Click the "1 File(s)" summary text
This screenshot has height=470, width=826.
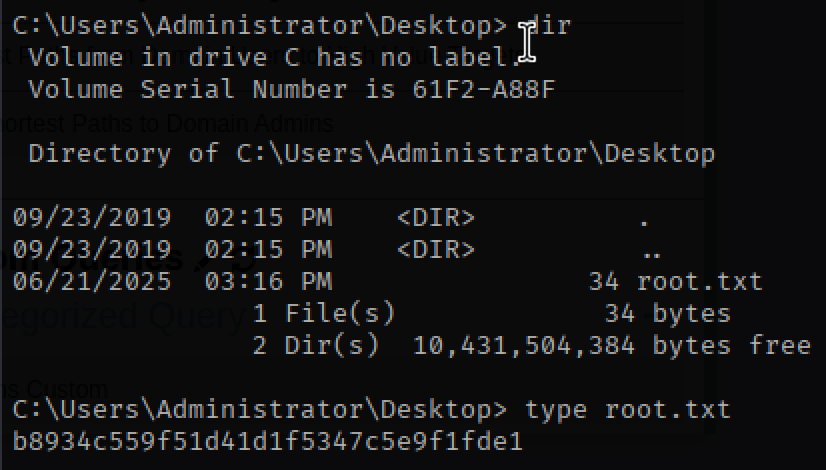click(x=323, y=314)
